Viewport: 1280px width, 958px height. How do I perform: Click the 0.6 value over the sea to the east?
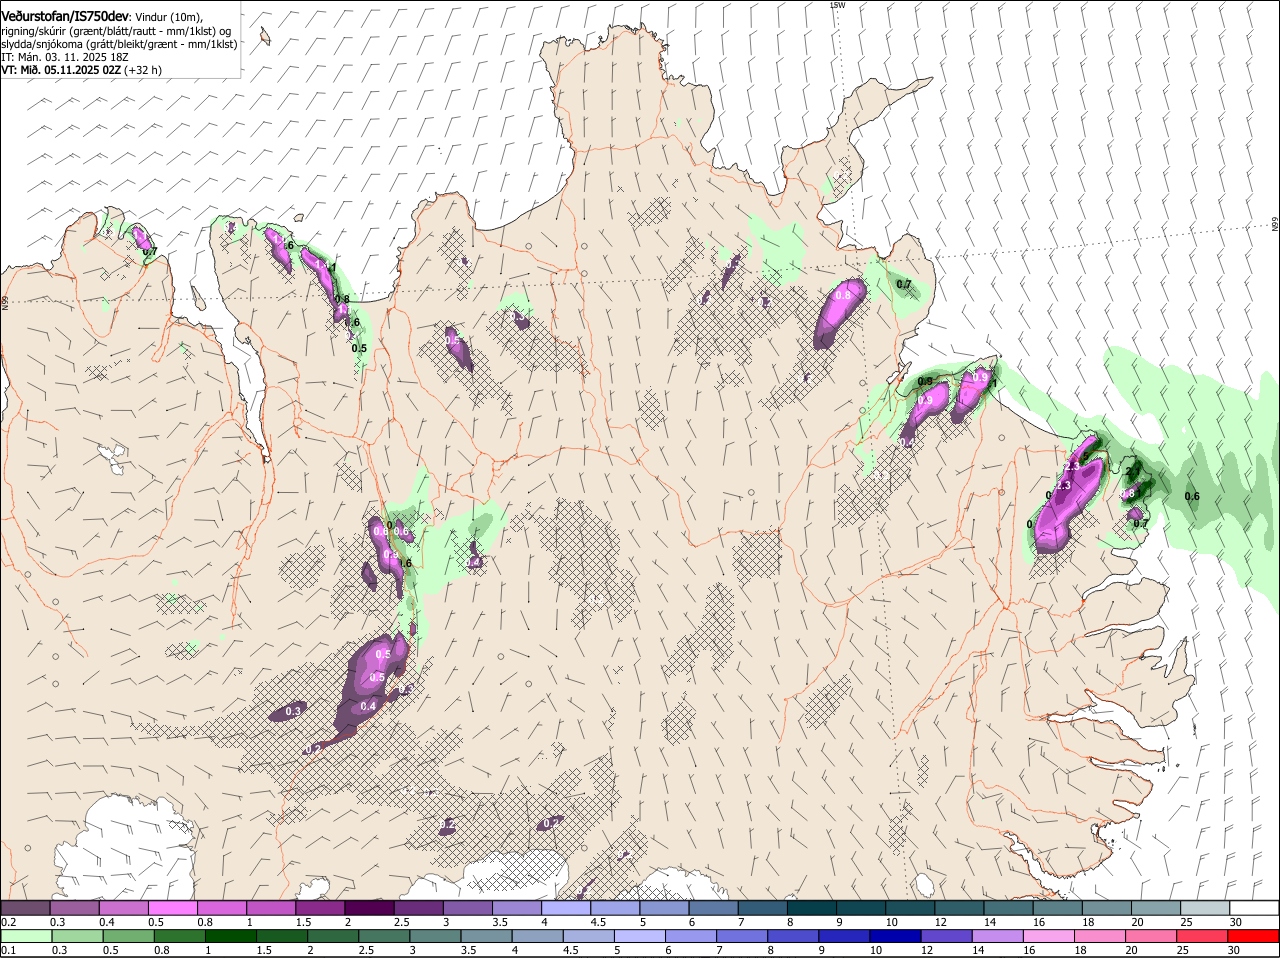coord(1192,496)
